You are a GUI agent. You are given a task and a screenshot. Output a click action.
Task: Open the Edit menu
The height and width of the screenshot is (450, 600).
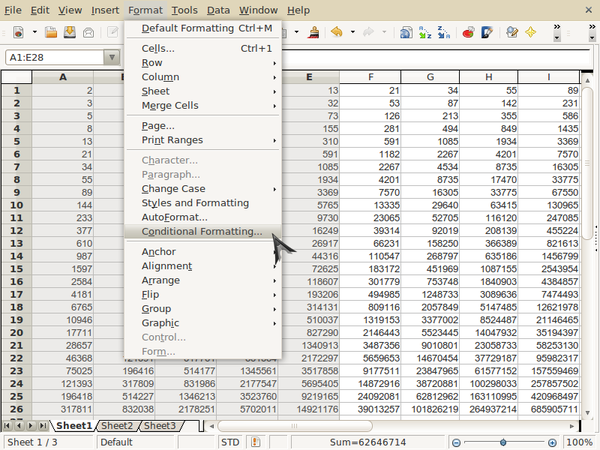(40, 10)
